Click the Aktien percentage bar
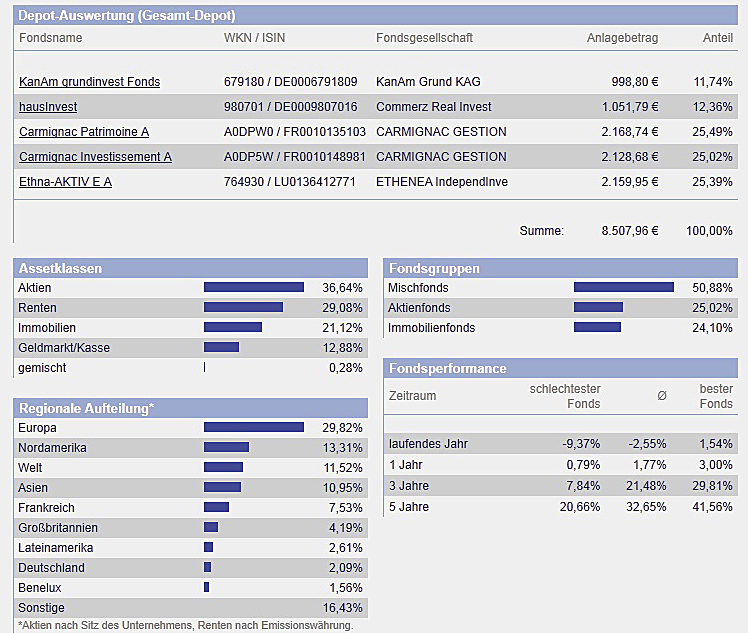748x633 pixels. point(253,288)
